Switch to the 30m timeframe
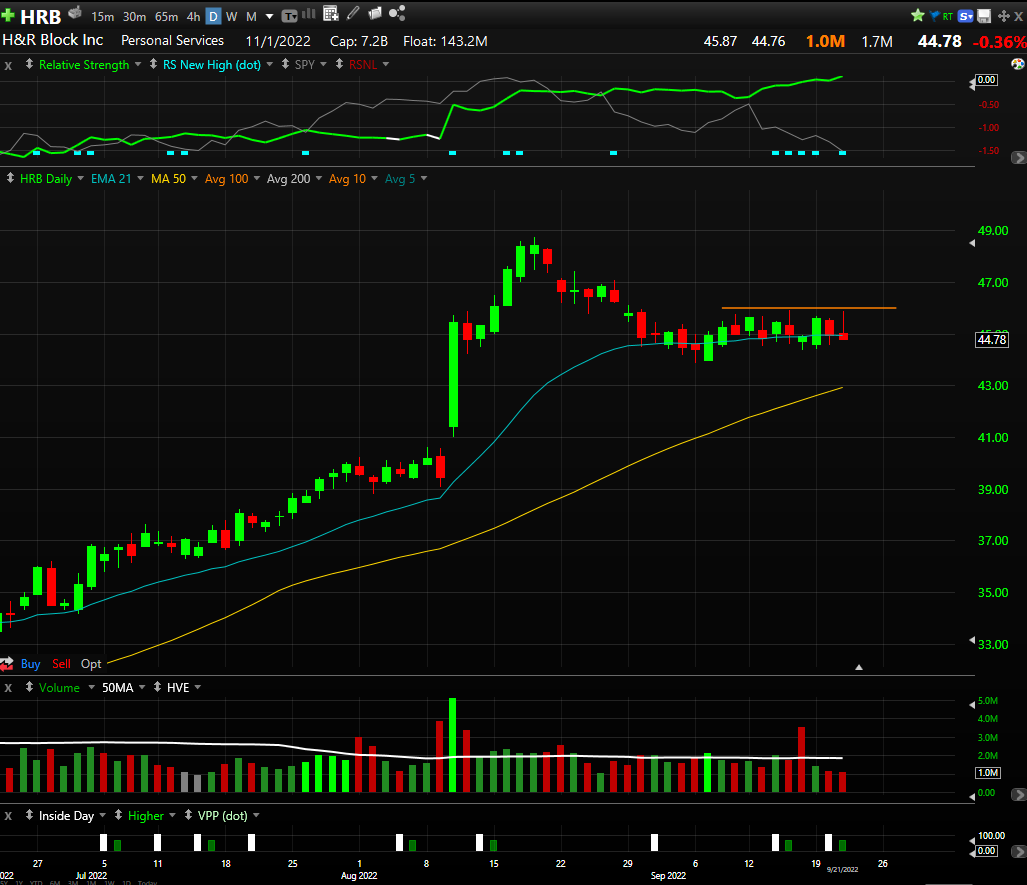Screen dimensions: 1027x885 click(134, 16)
